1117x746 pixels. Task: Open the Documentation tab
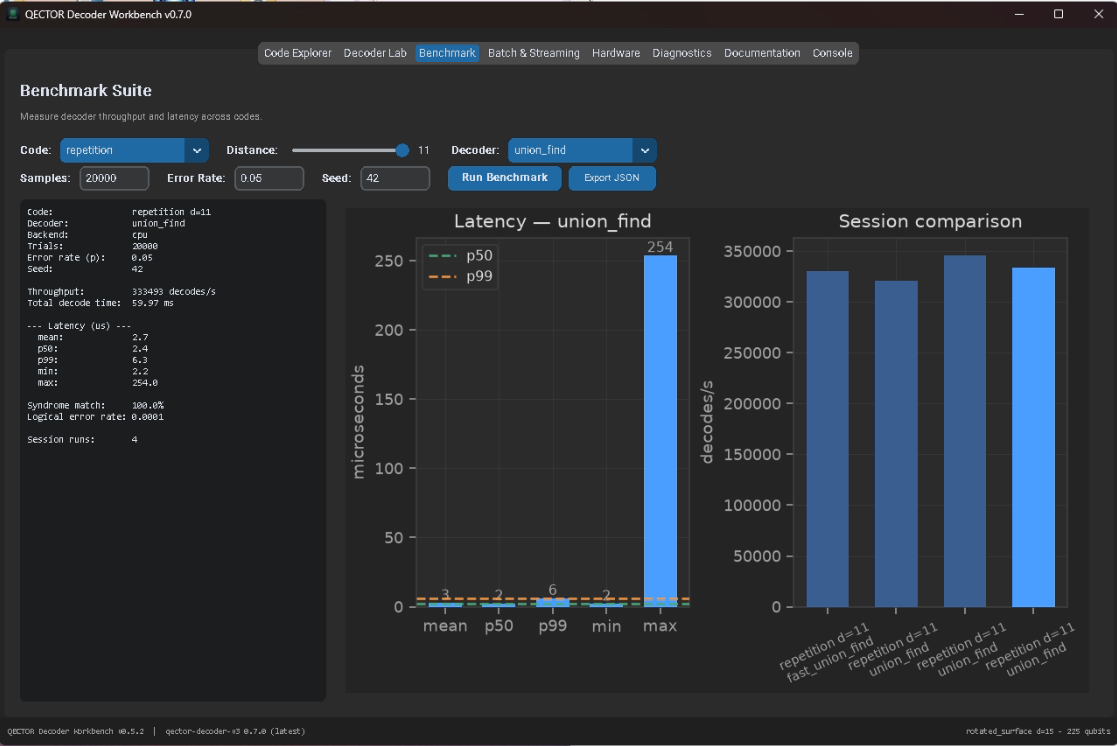(x=762, y=53)
